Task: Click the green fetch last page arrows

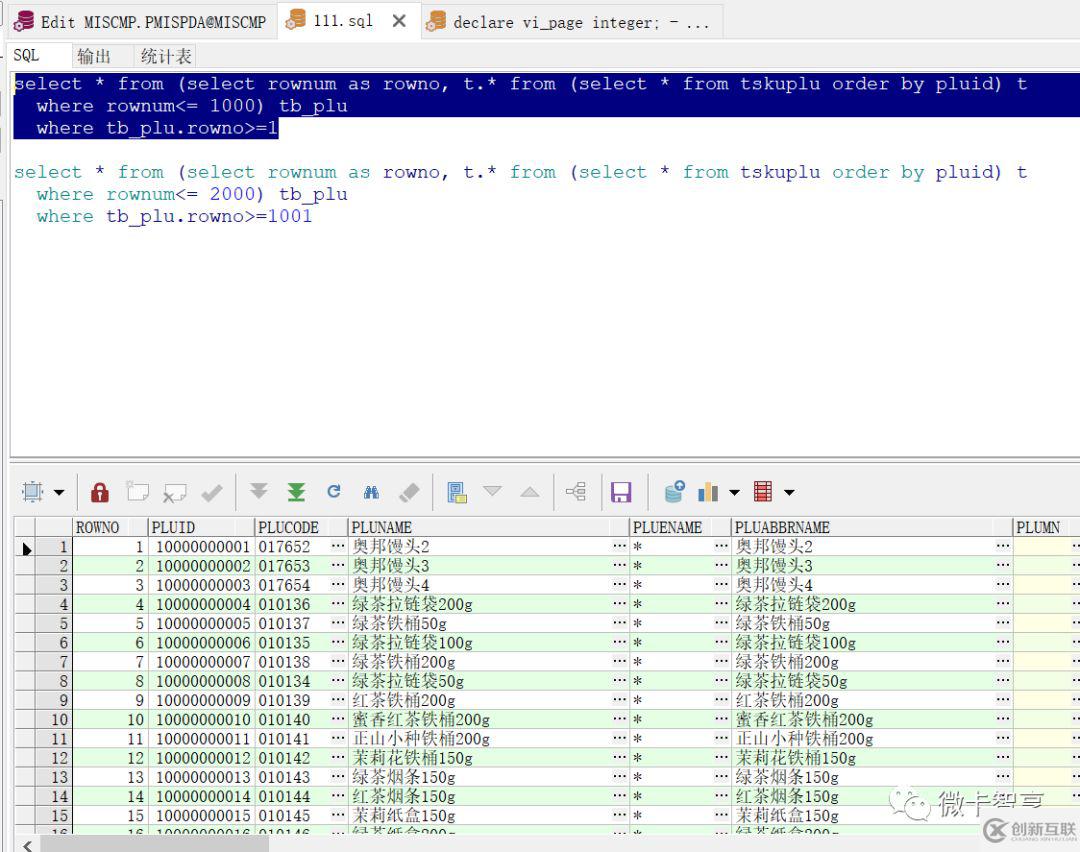Action: point(296,492)
